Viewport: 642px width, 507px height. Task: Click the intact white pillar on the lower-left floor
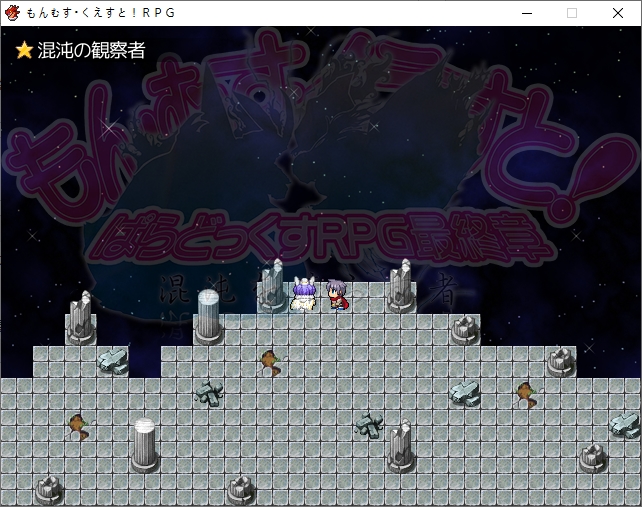point(144,444)
